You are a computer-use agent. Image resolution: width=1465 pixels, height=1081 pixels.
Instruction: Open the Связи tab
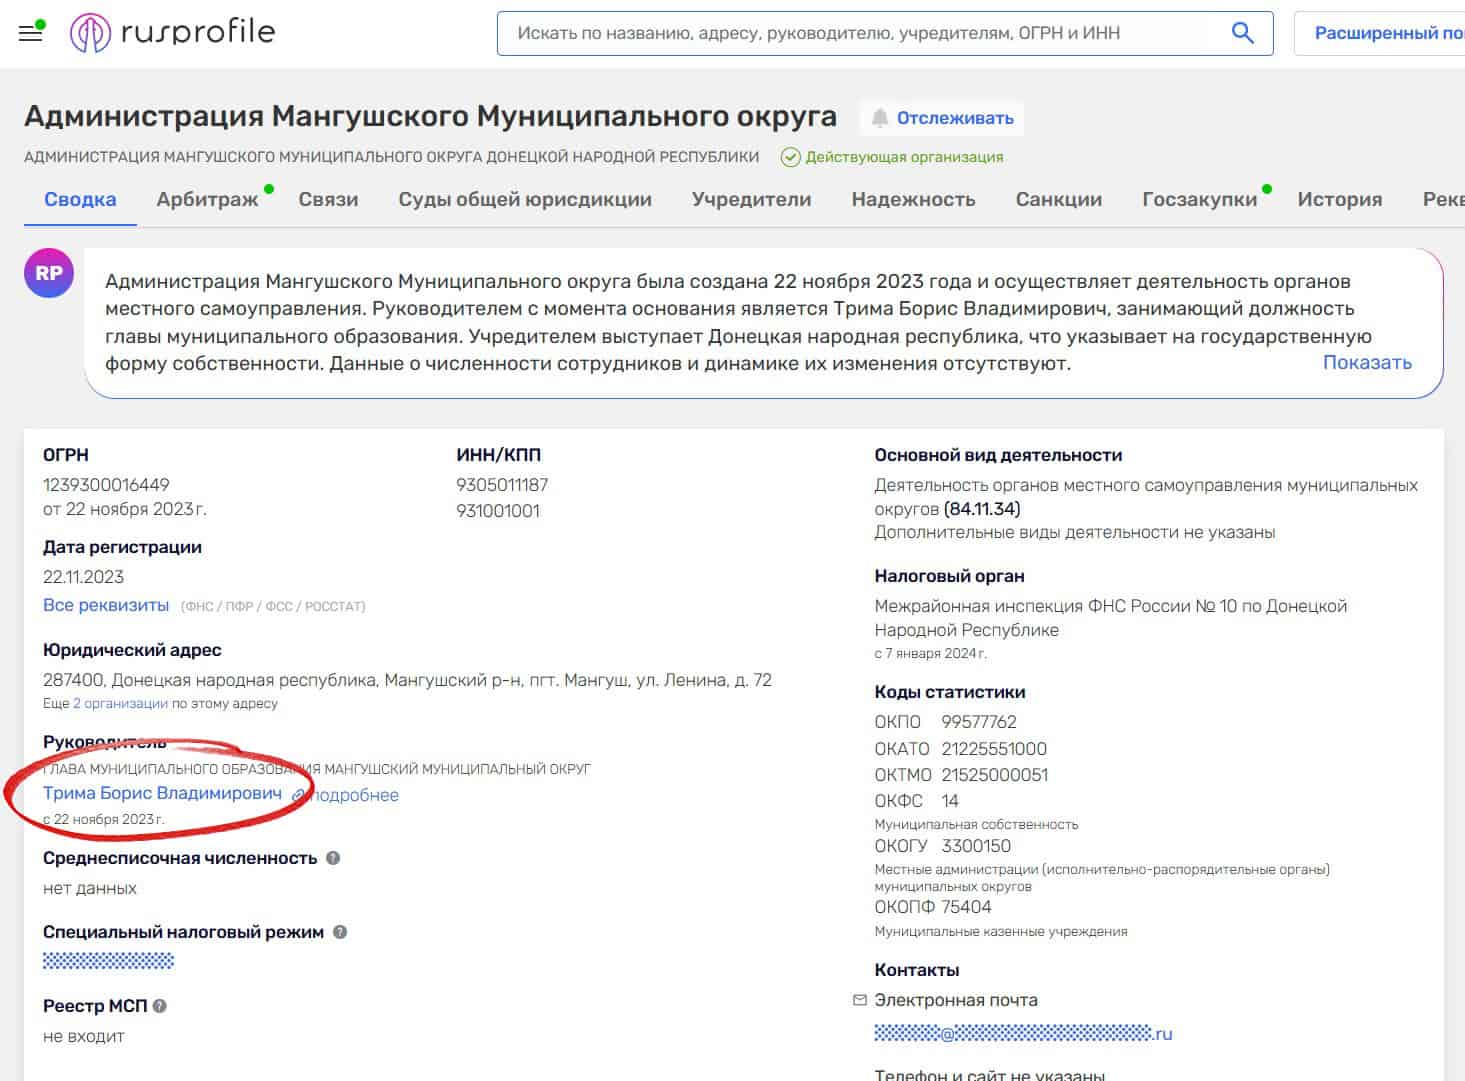coord(328,199)
